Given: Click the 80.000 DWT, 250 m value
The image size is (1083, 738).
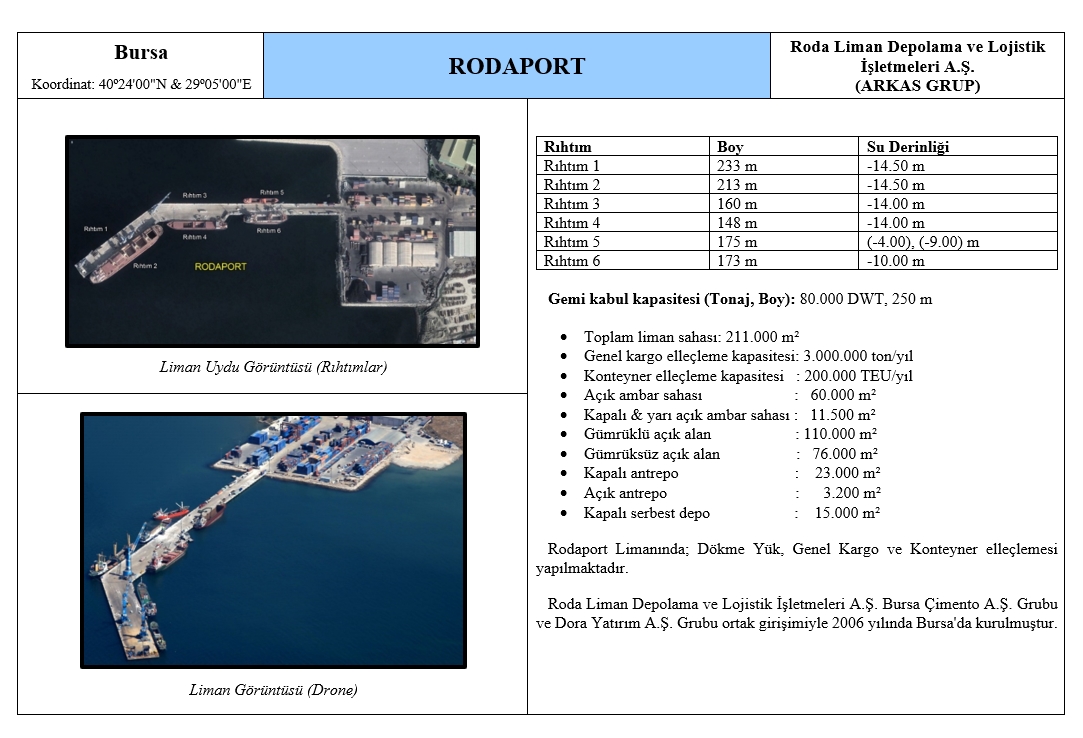Looking at the screenshot, I should [866, 299].
